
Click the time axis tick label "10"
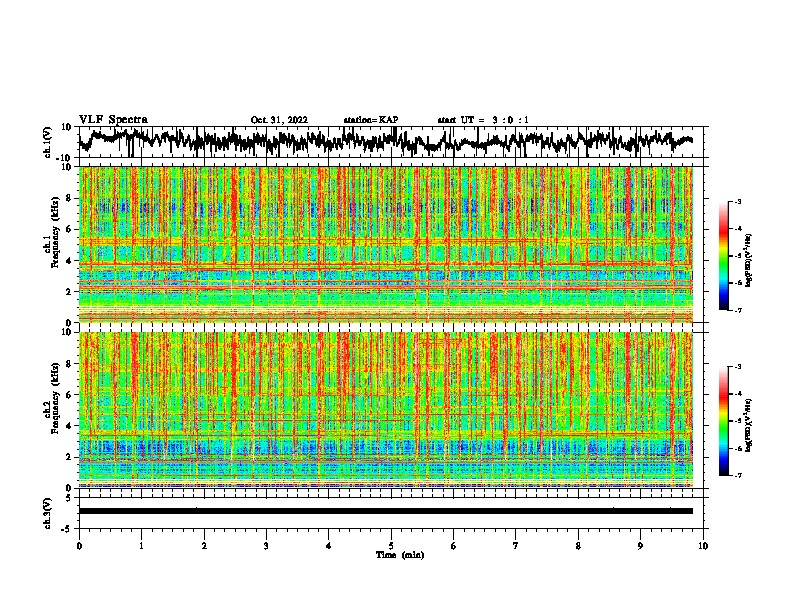[x=703, y=546]
